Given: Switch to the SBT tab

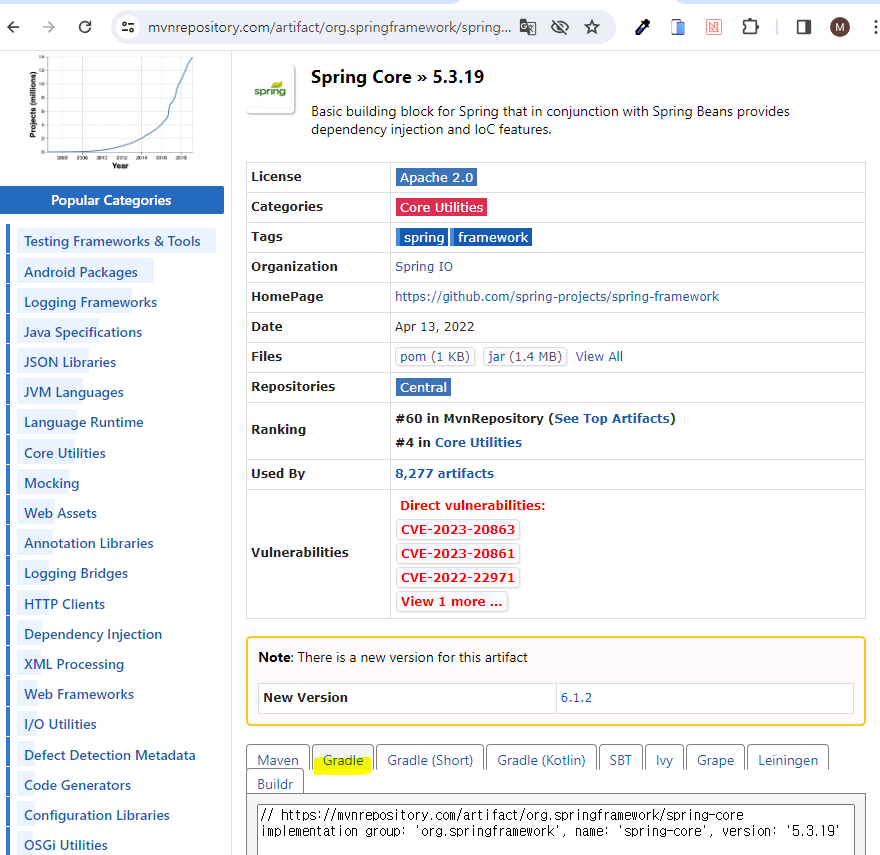Looking at the screenshot, I should tap(620, 760).
